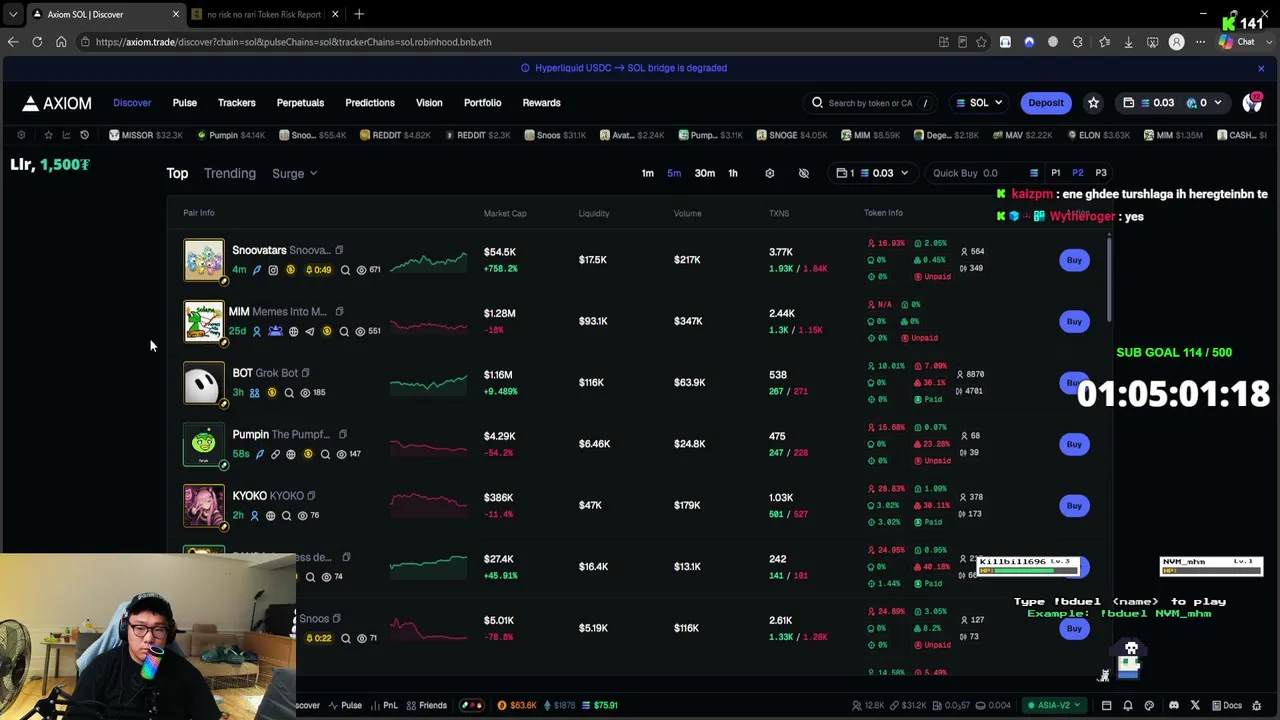Copy the MIM Memes Into M... address icon

tap(339, 311)
